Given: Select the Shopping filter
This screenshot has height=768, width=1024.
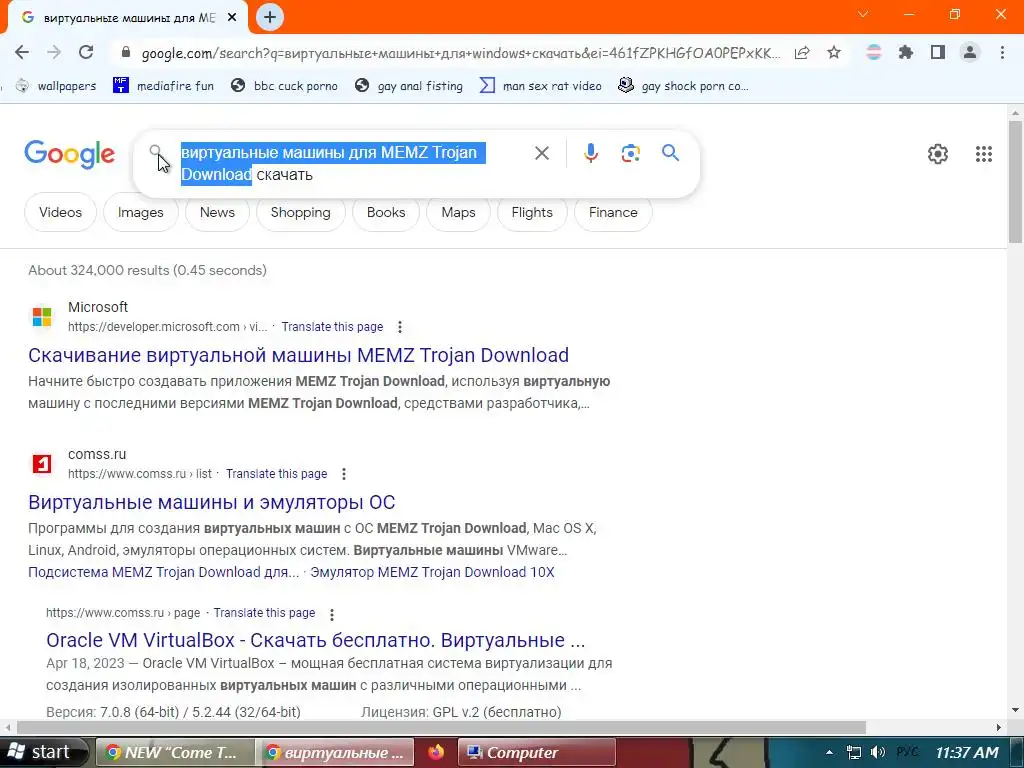Looking at the screenshot, I should (300, 212).
